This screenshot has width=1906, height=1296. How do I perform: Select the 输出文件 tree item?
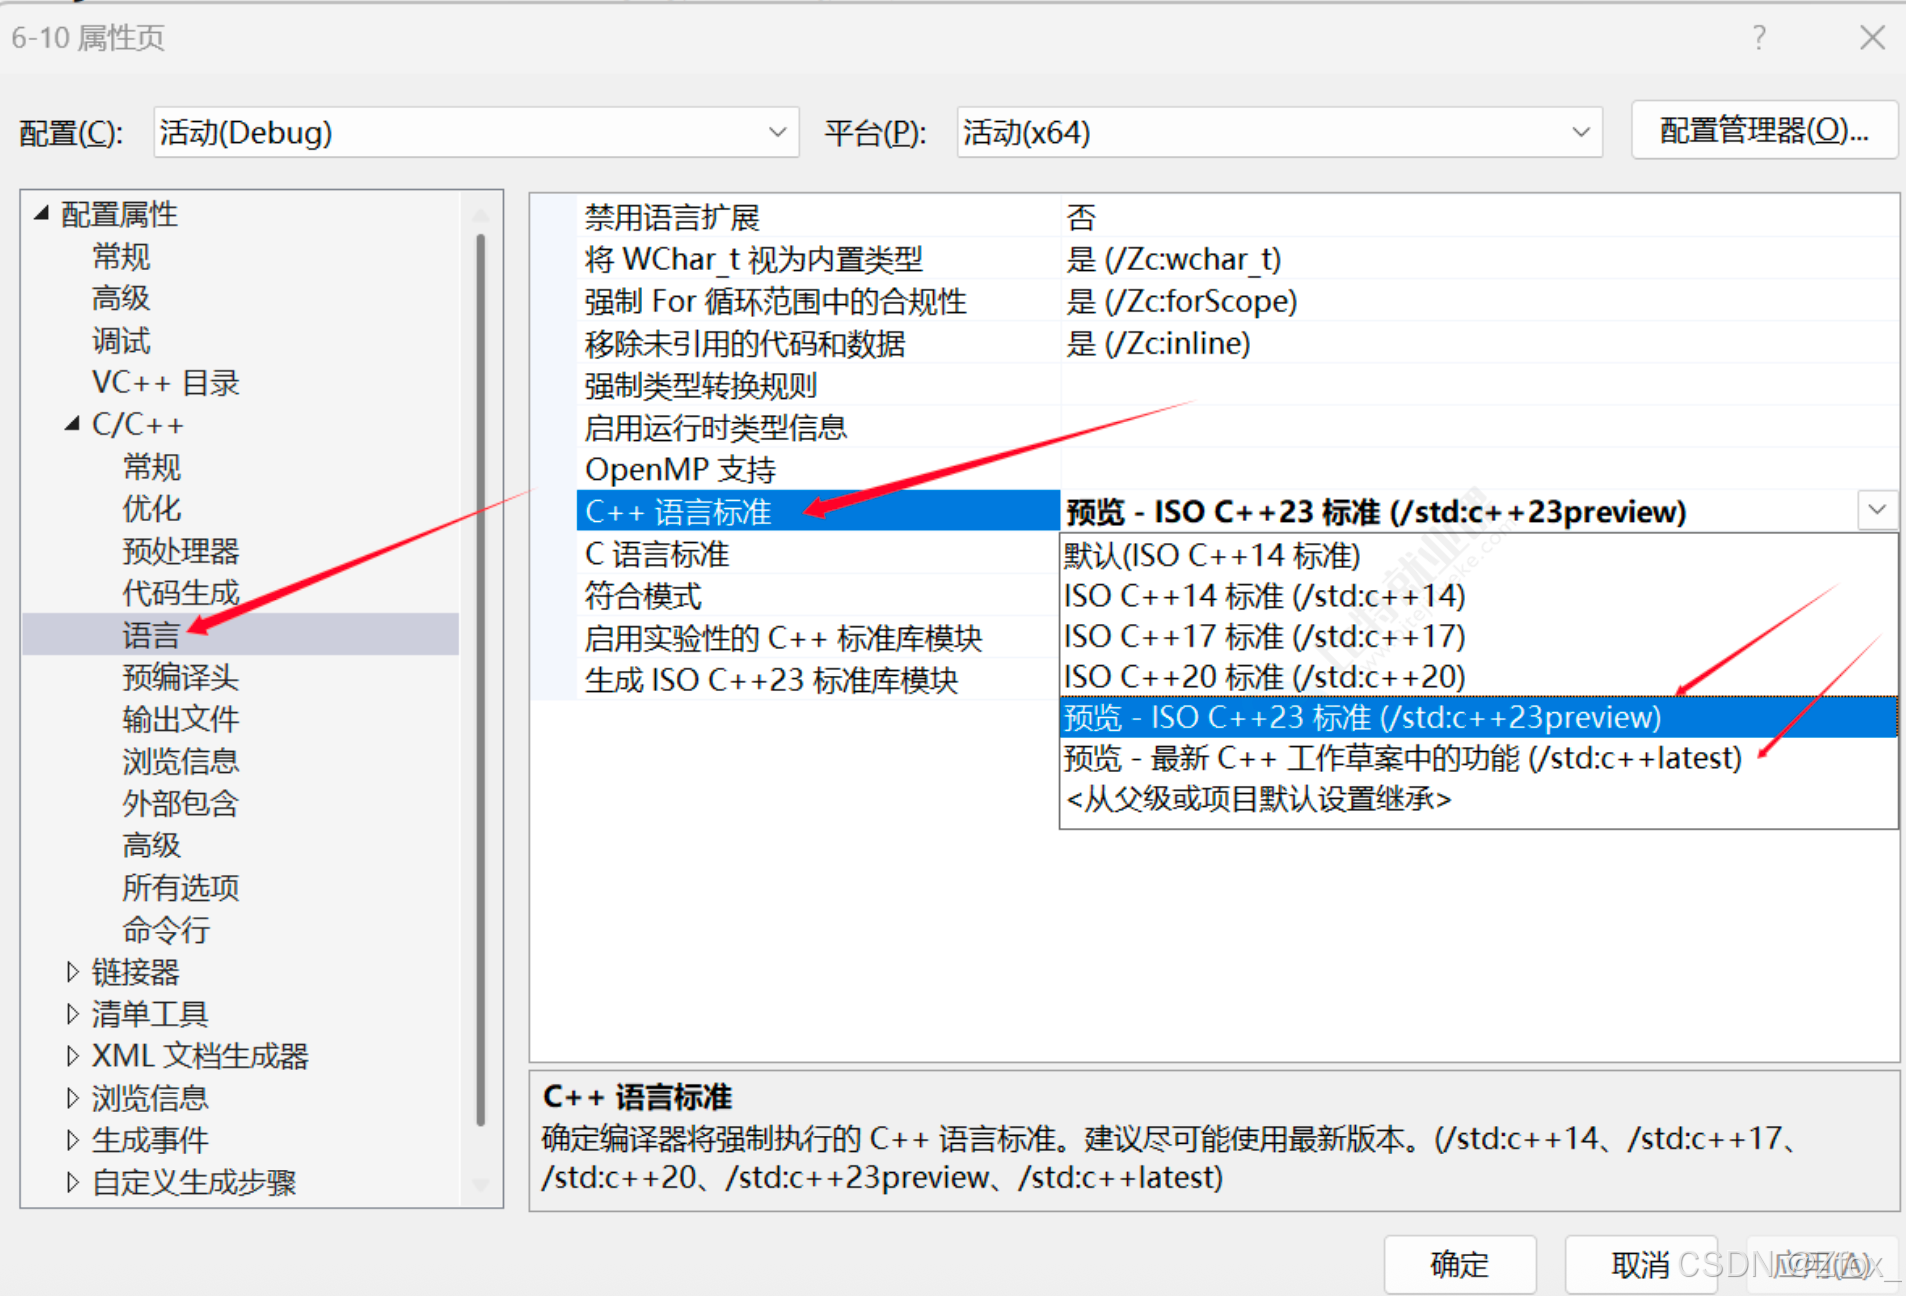(x=181, y=719)
